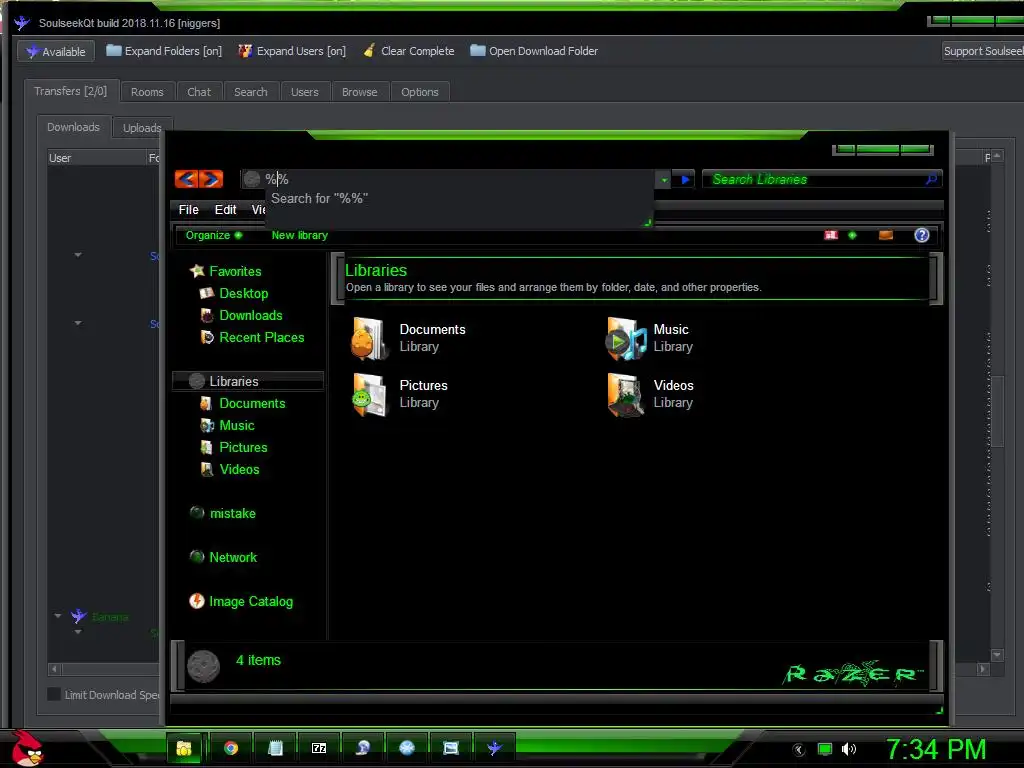Click Soulseek horizontal scrollbar left arrow

coord(55,669)
